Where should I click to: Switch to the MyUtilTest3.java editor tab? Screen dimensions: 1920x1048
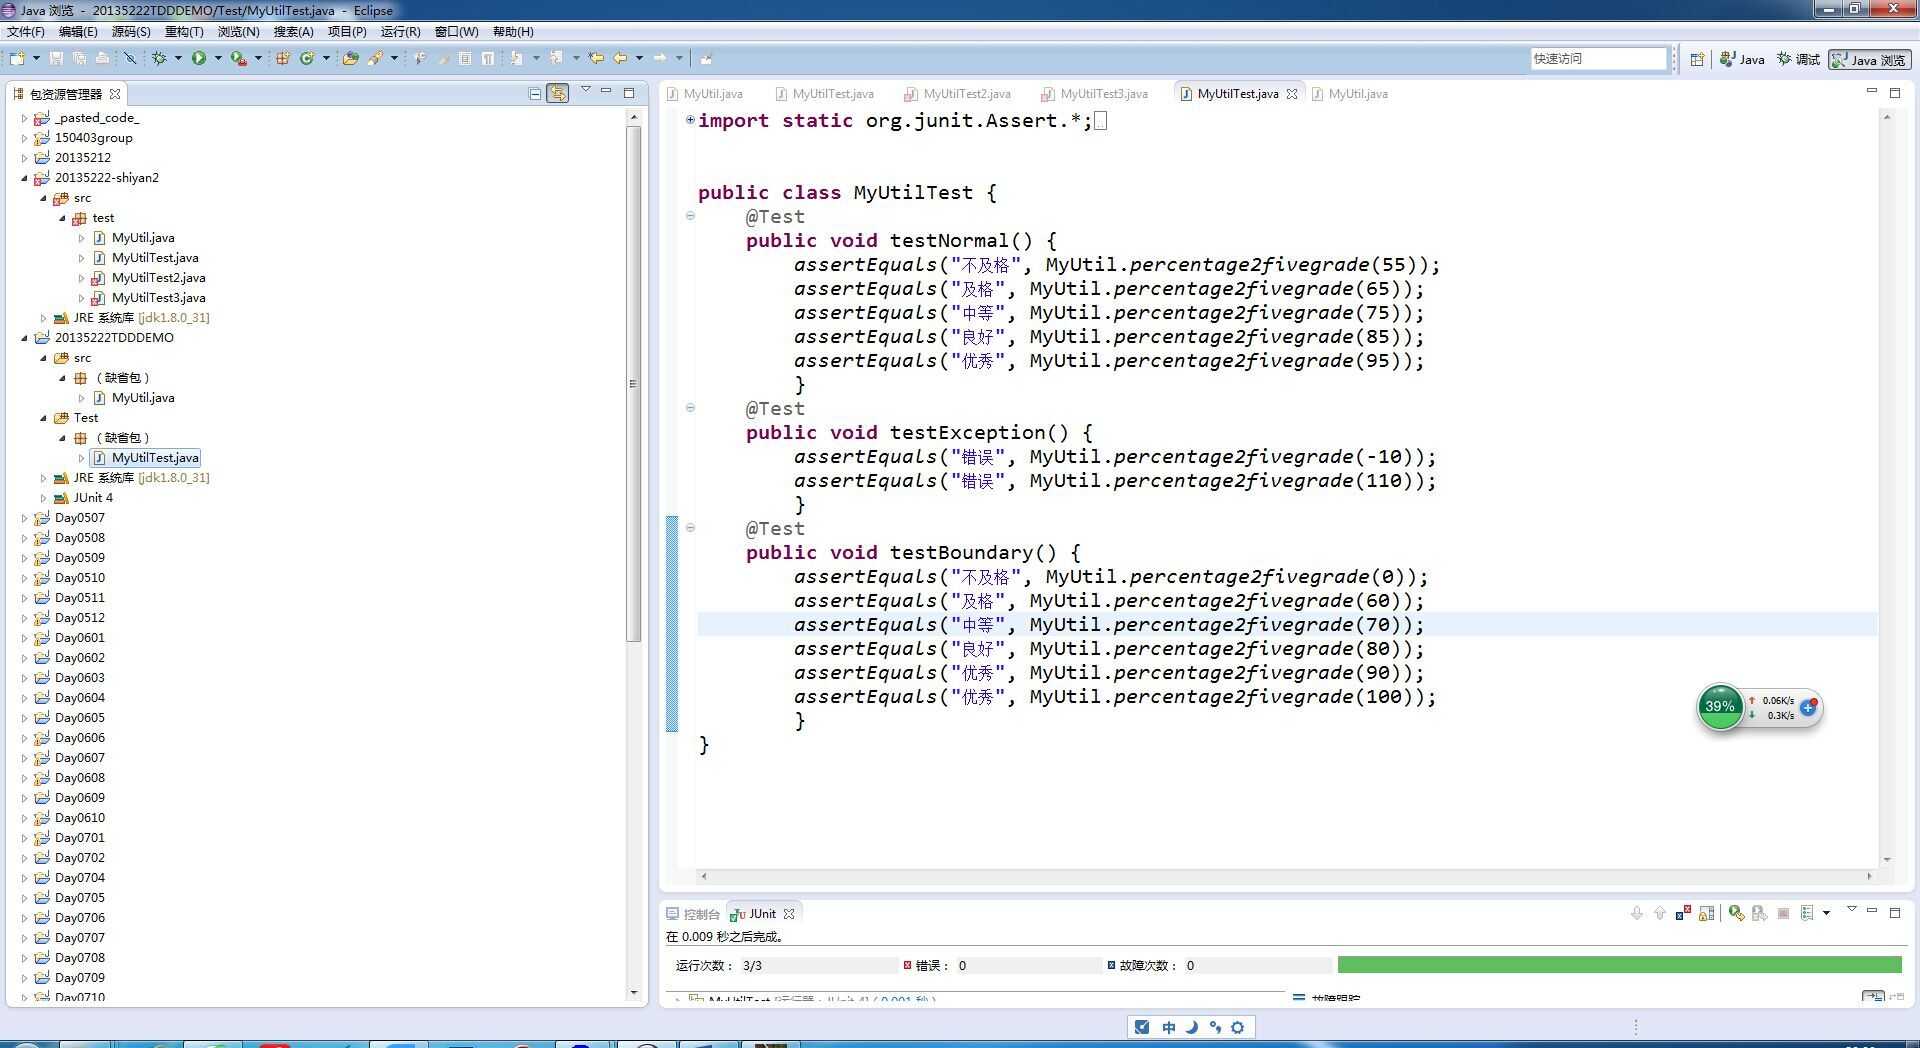pyautogui.click(x=1094, y=94)
